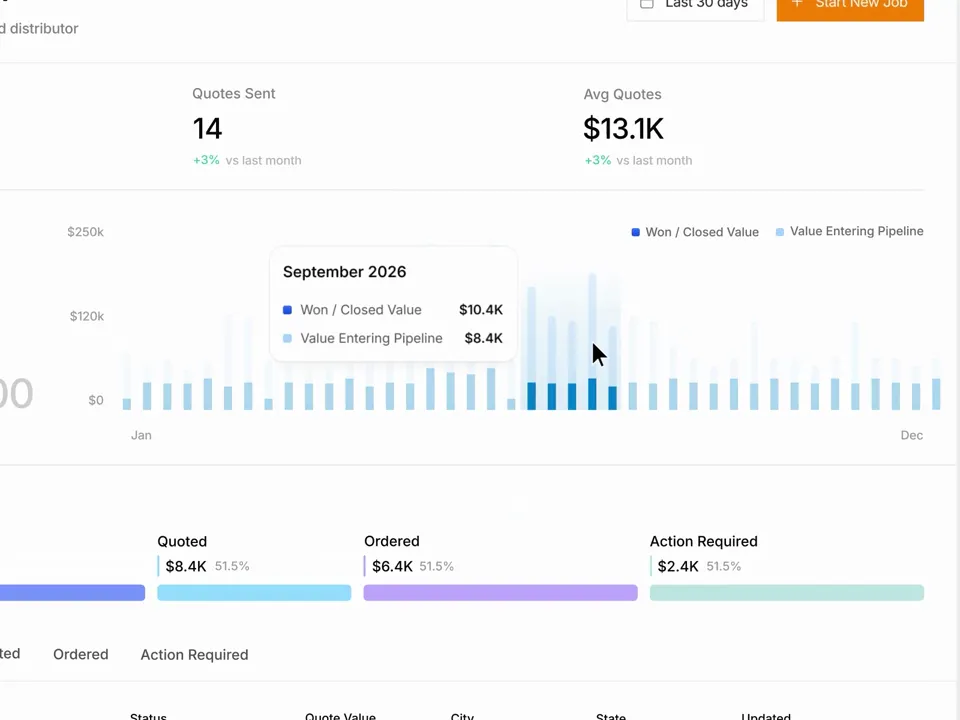
Task: Click the plus icon on Start New Job
Action: [797, 4]
